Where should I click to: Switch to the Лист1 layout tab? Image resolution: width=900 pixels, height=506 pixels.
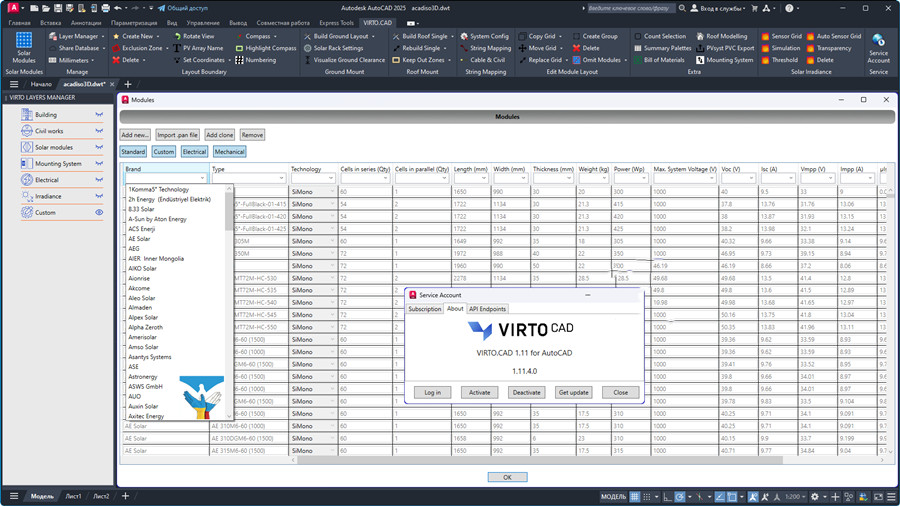click(73, 496)
